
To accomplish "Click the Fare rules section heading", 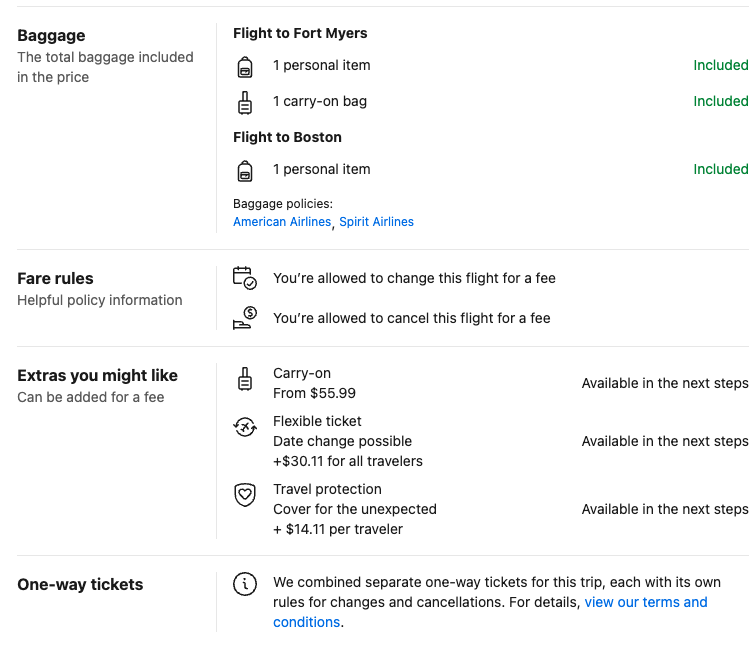I will pyautogui.click(x=55, y=279).
